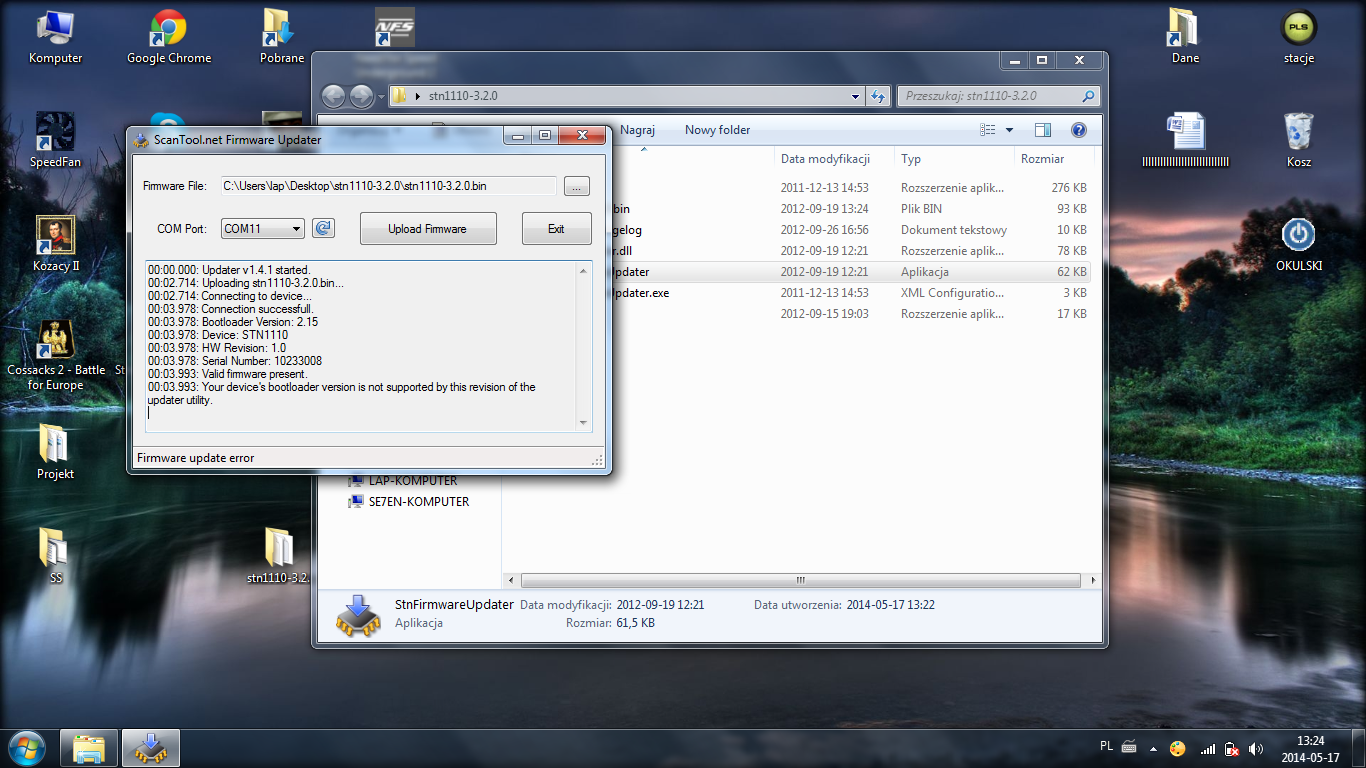Click the 2012-09-15 19:03 date cell

[x=825, y=314]
